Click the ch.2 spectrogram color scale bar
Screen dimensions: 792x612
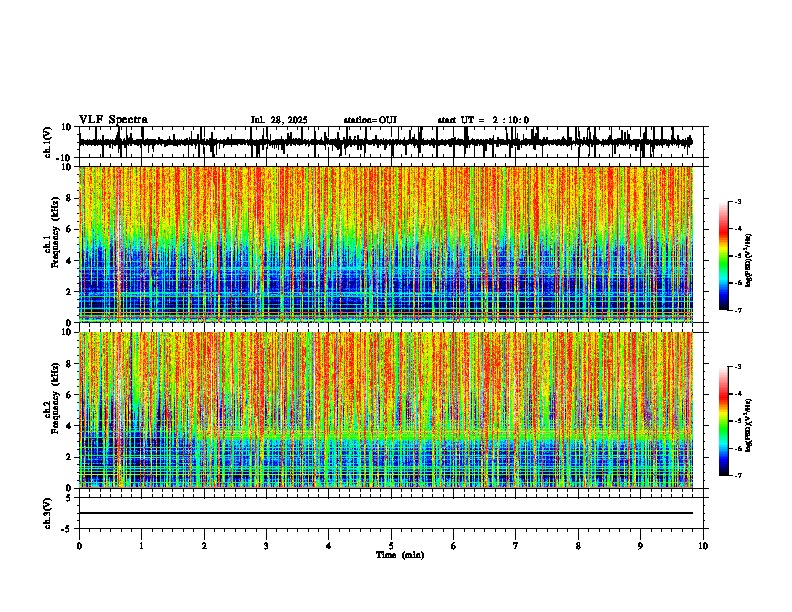coord(724,421)
